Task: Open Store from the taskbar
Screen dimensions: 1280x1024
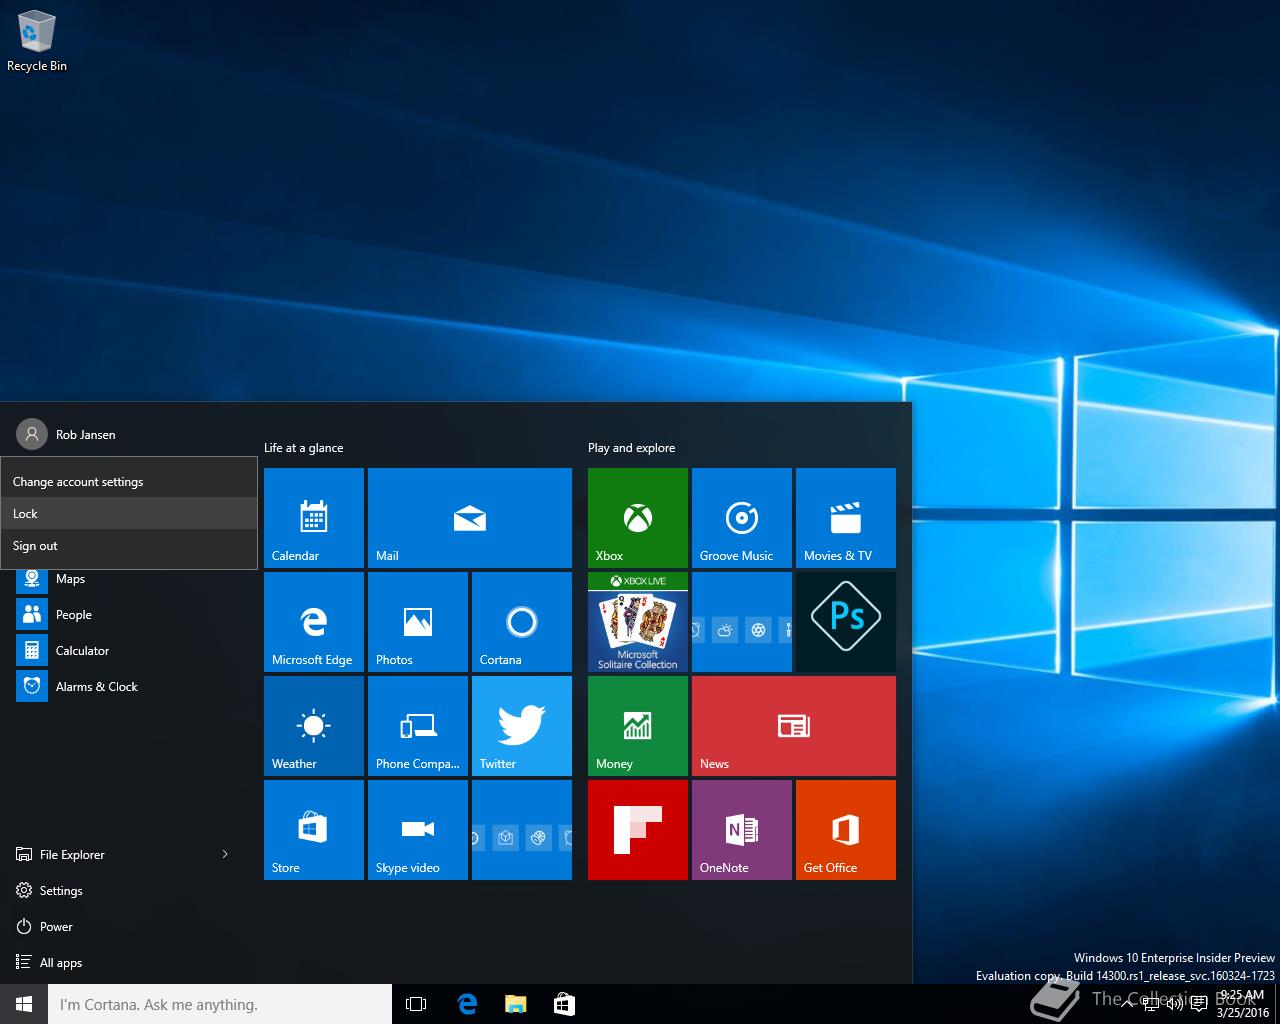Action: click(564, 1004)
